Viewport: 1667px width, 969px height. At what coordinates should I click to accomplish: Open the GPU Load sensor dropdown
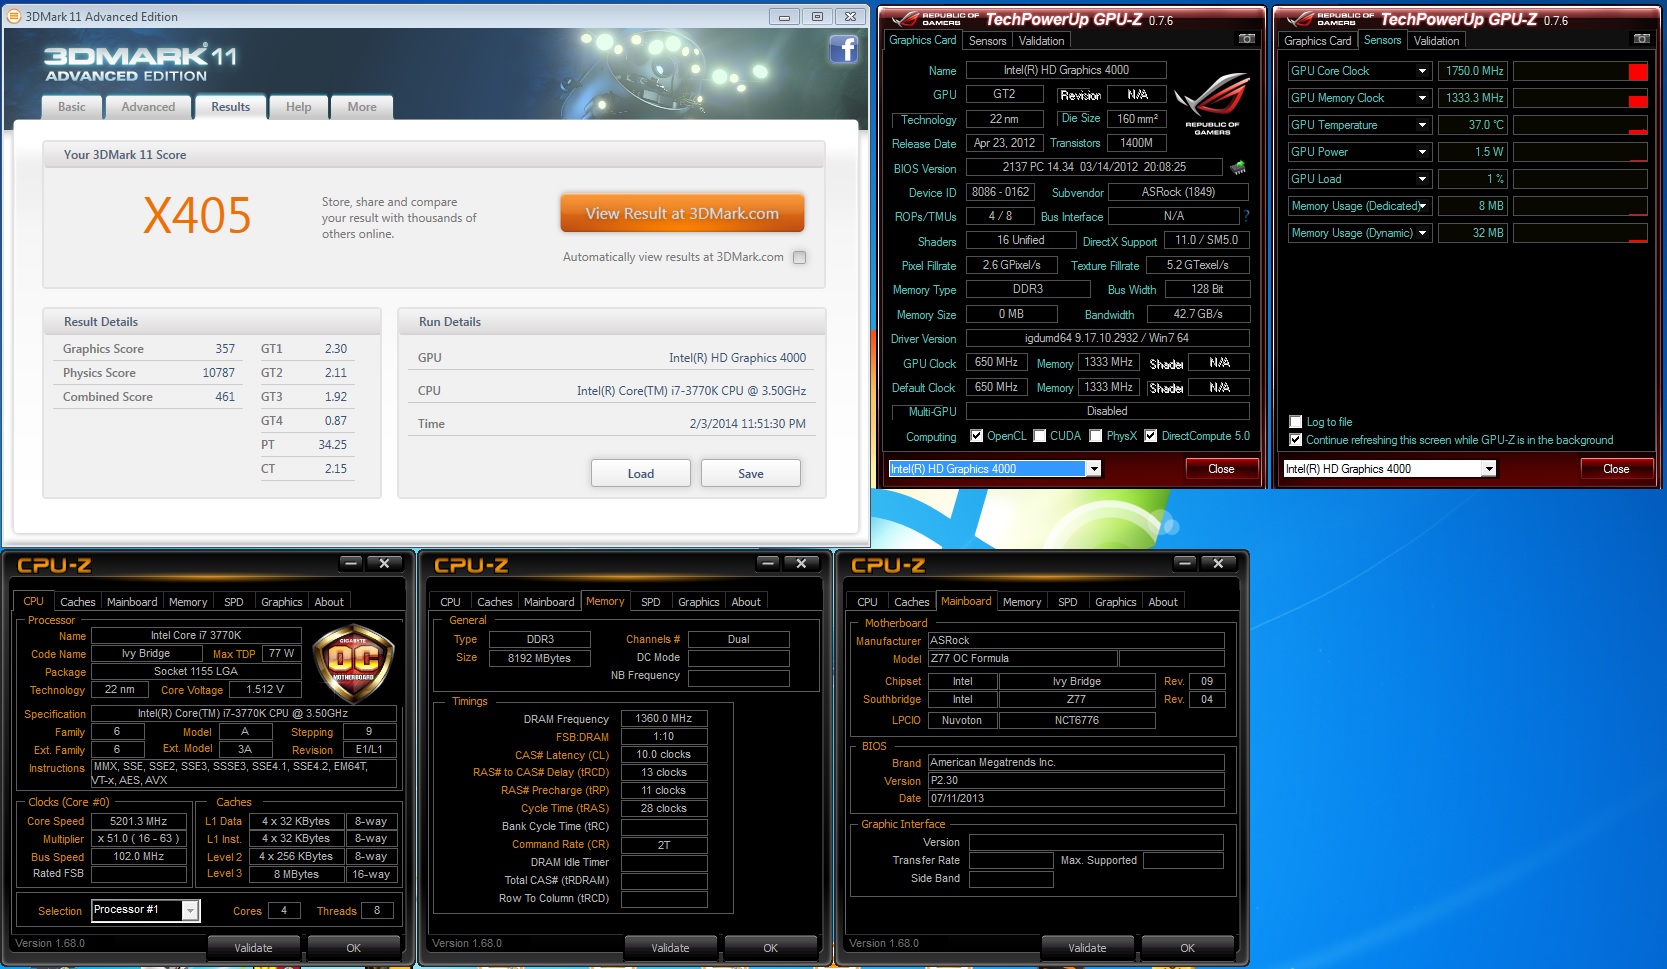click(x=1422, y=179)
